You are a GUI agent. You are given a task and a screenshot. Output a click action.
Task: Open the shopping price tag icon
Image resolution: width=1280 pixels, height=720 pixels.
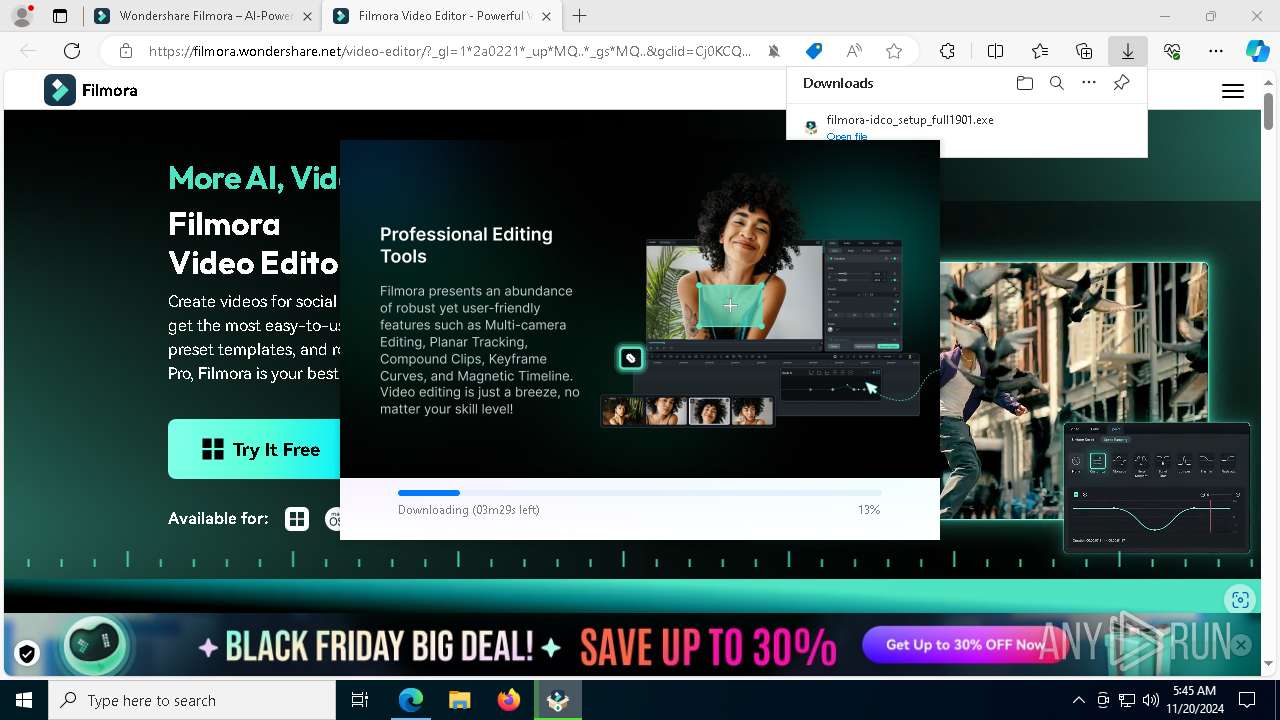[814, 51]
